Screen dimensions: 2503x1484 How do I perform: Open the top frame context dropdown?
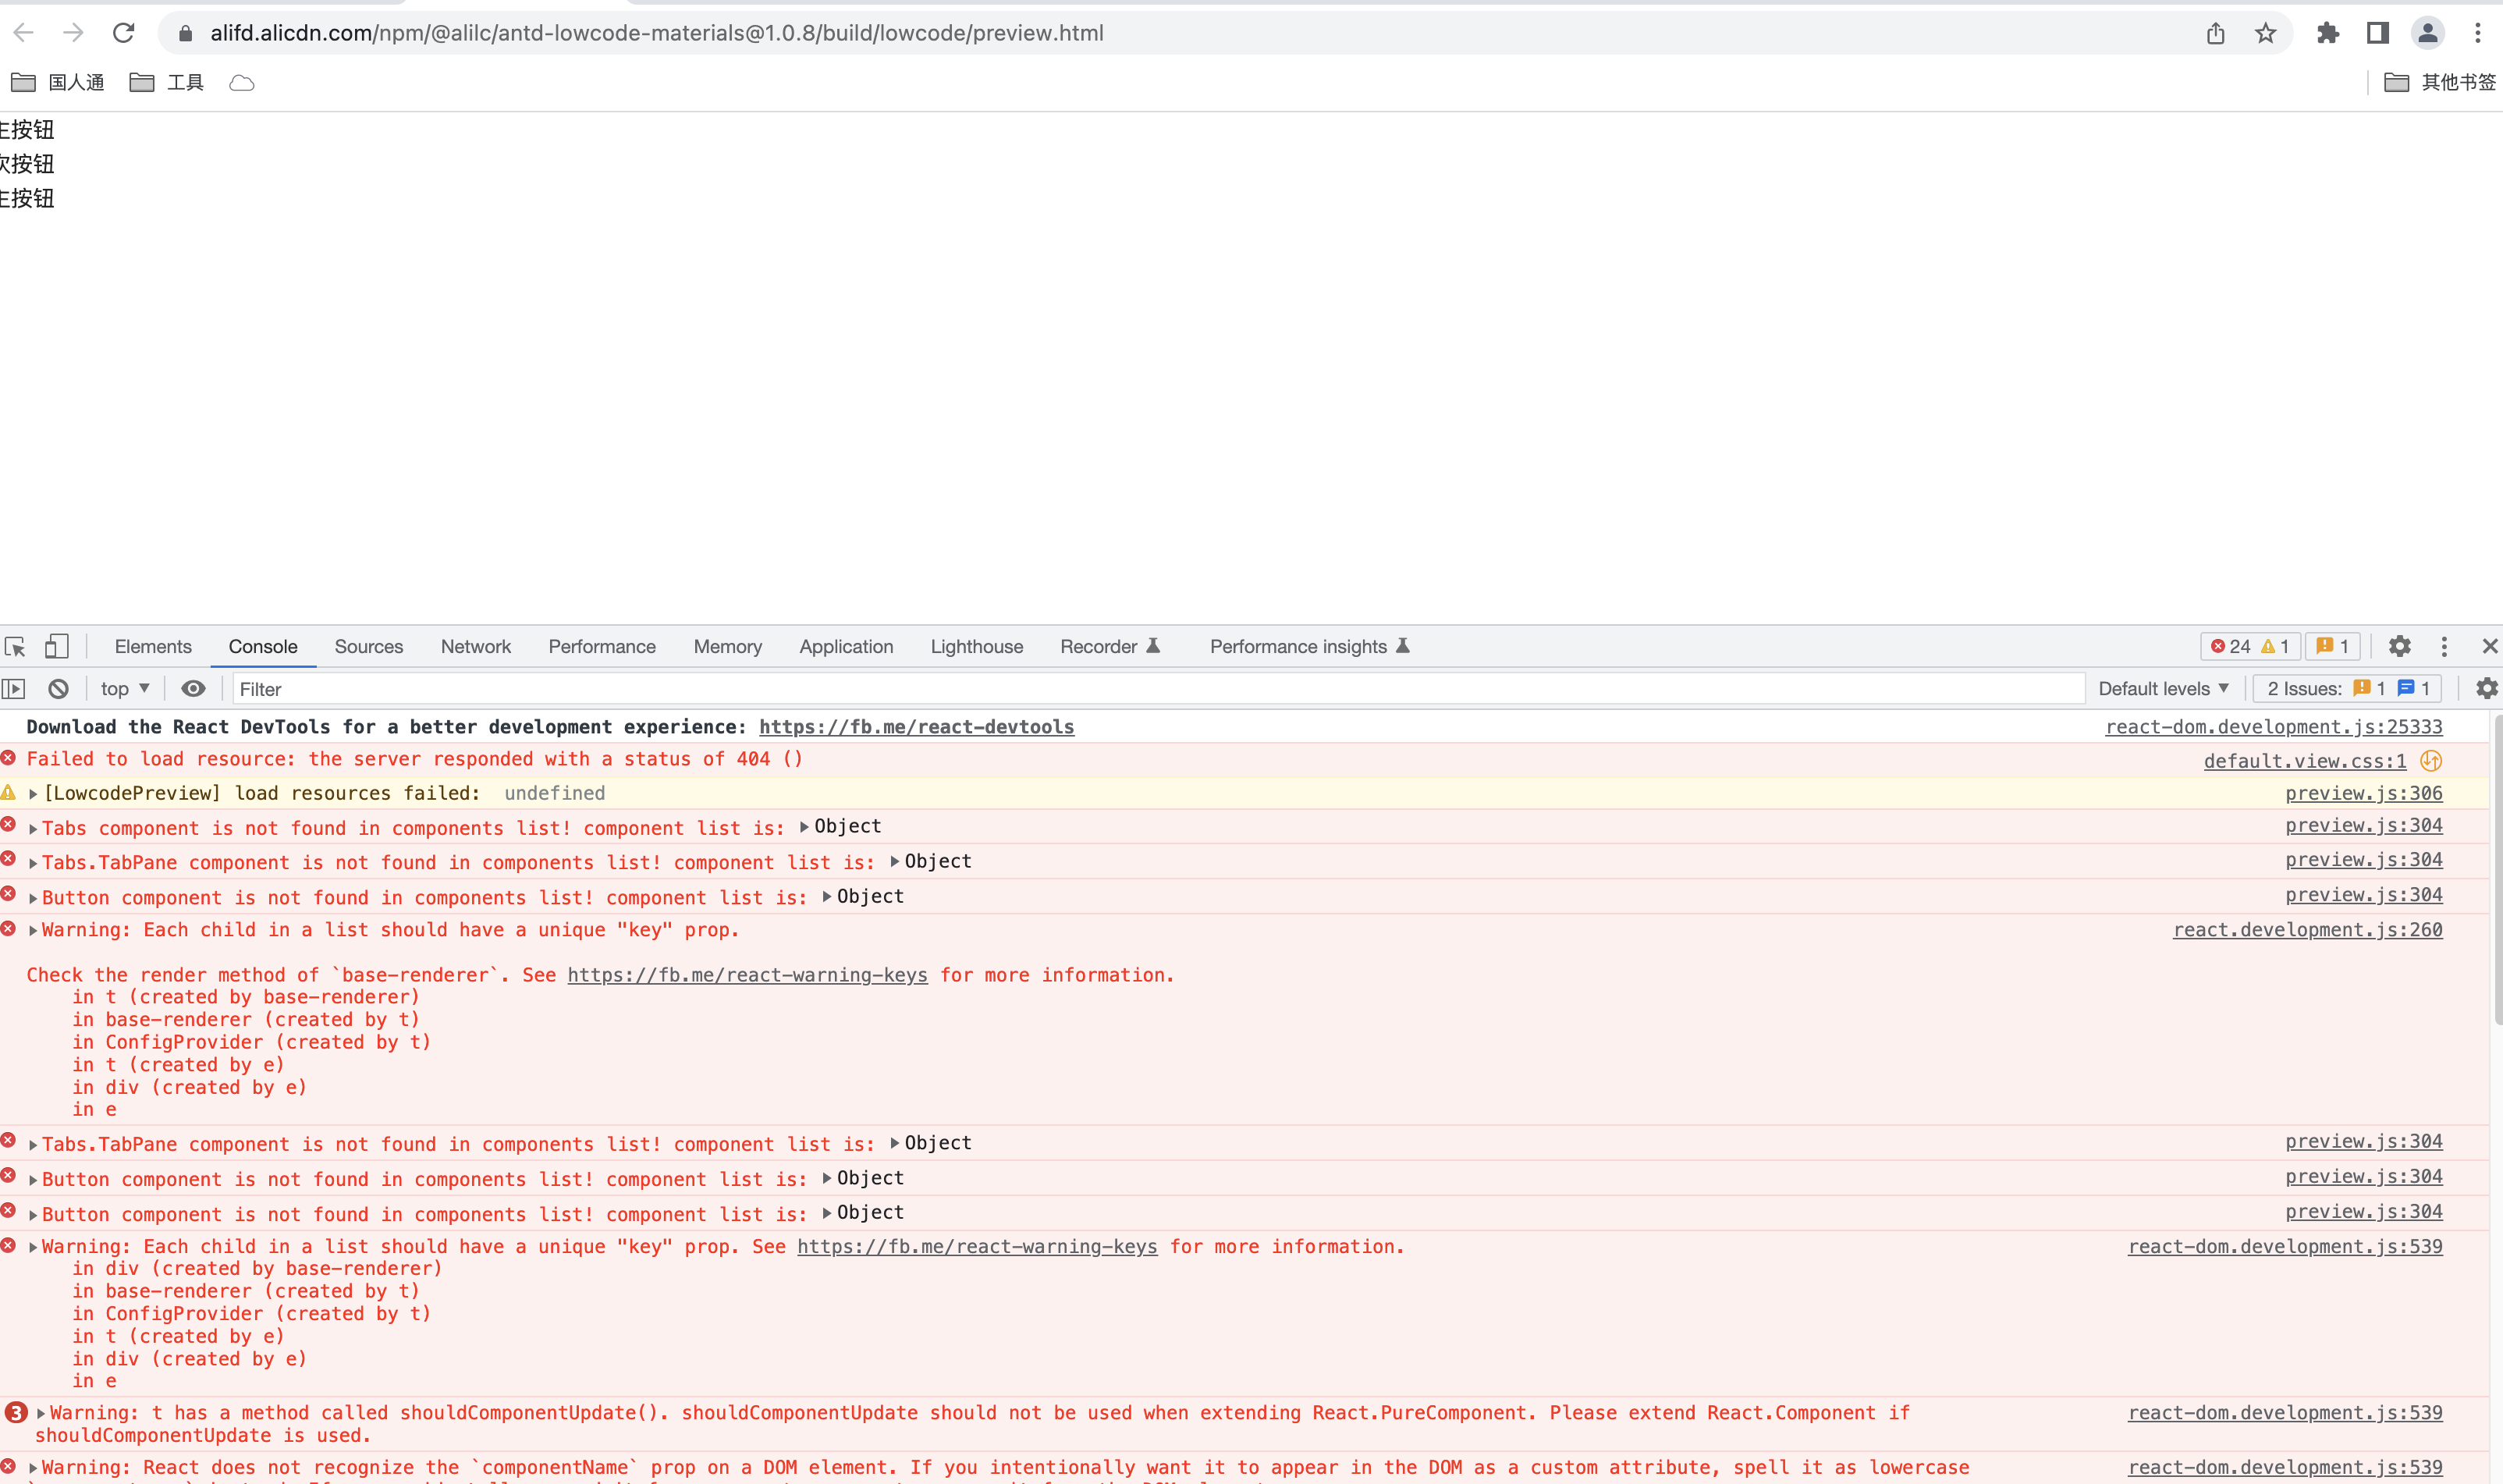point(122,688)
